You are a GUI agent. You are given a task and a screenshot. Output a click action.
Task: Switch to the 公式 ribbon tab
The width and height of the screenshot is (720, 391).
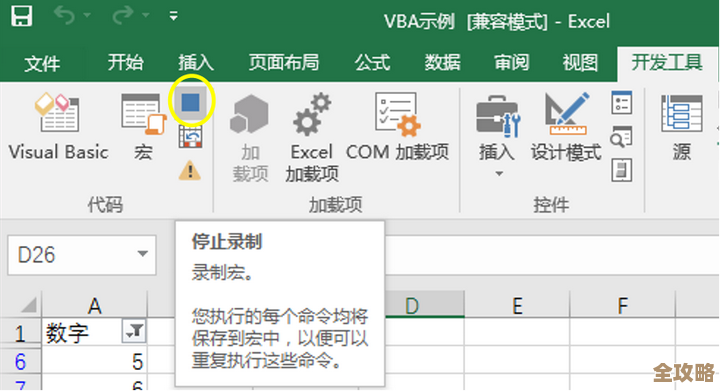coord(372,62)
